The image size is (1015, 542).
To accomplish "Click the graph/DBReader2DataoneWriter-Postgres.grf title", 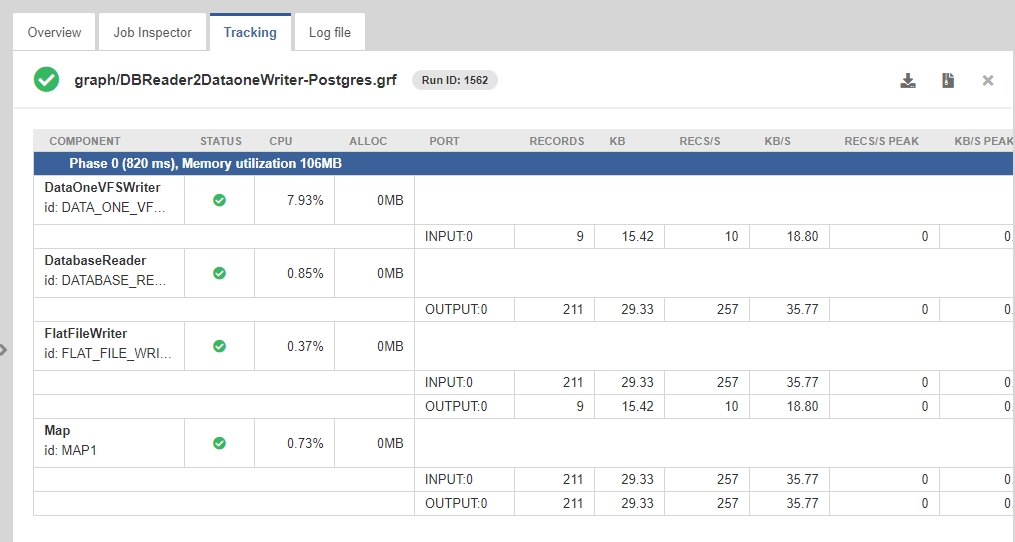I will pyautogui.click(x=236, y=80).
